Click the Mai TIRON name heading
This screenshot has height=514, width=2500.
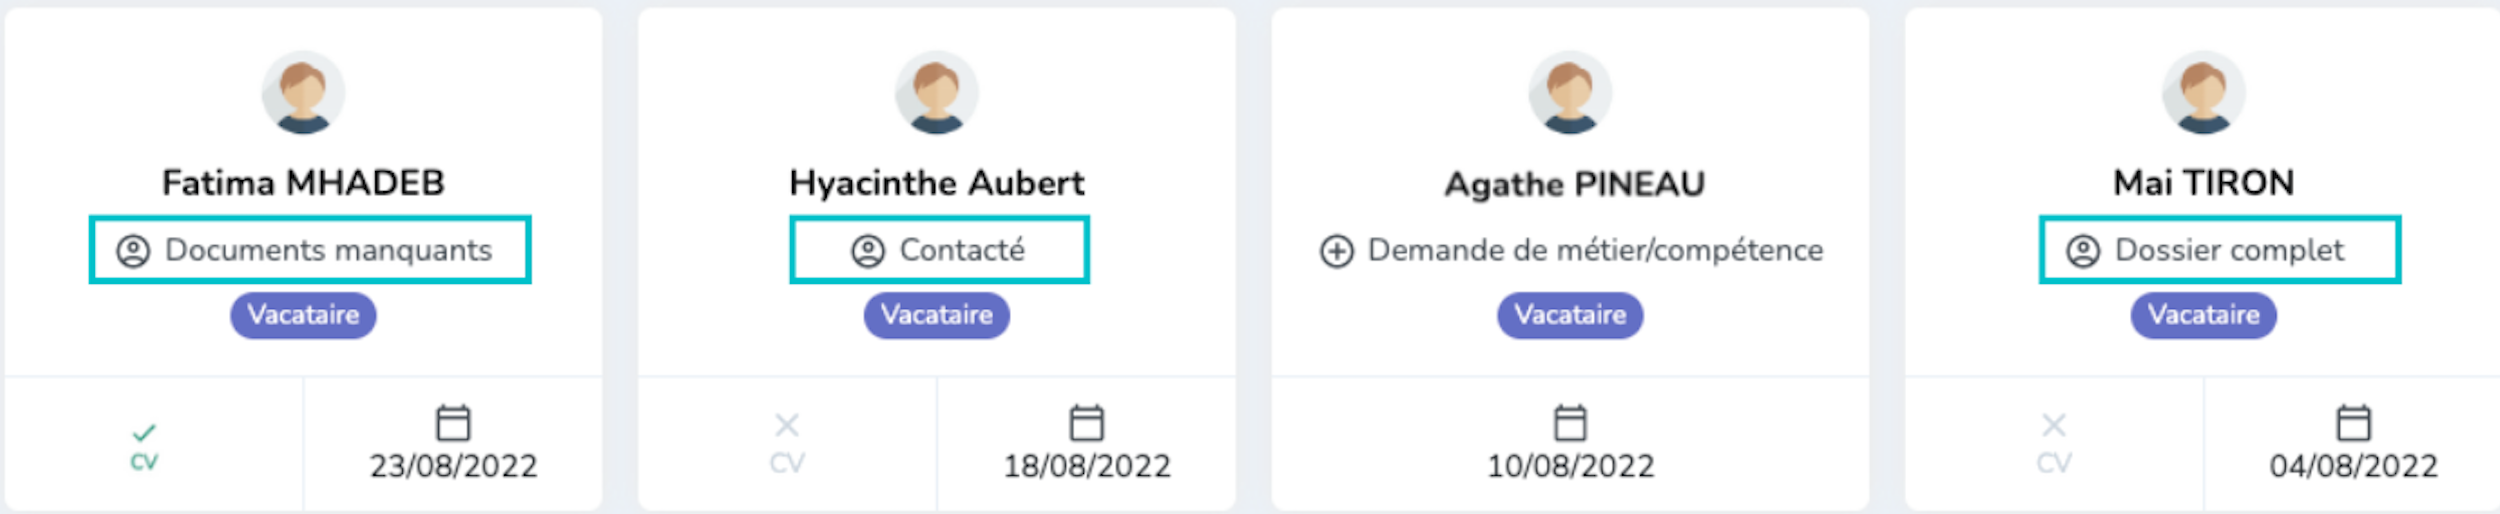pyautogui.click(x=2203, y=183)
